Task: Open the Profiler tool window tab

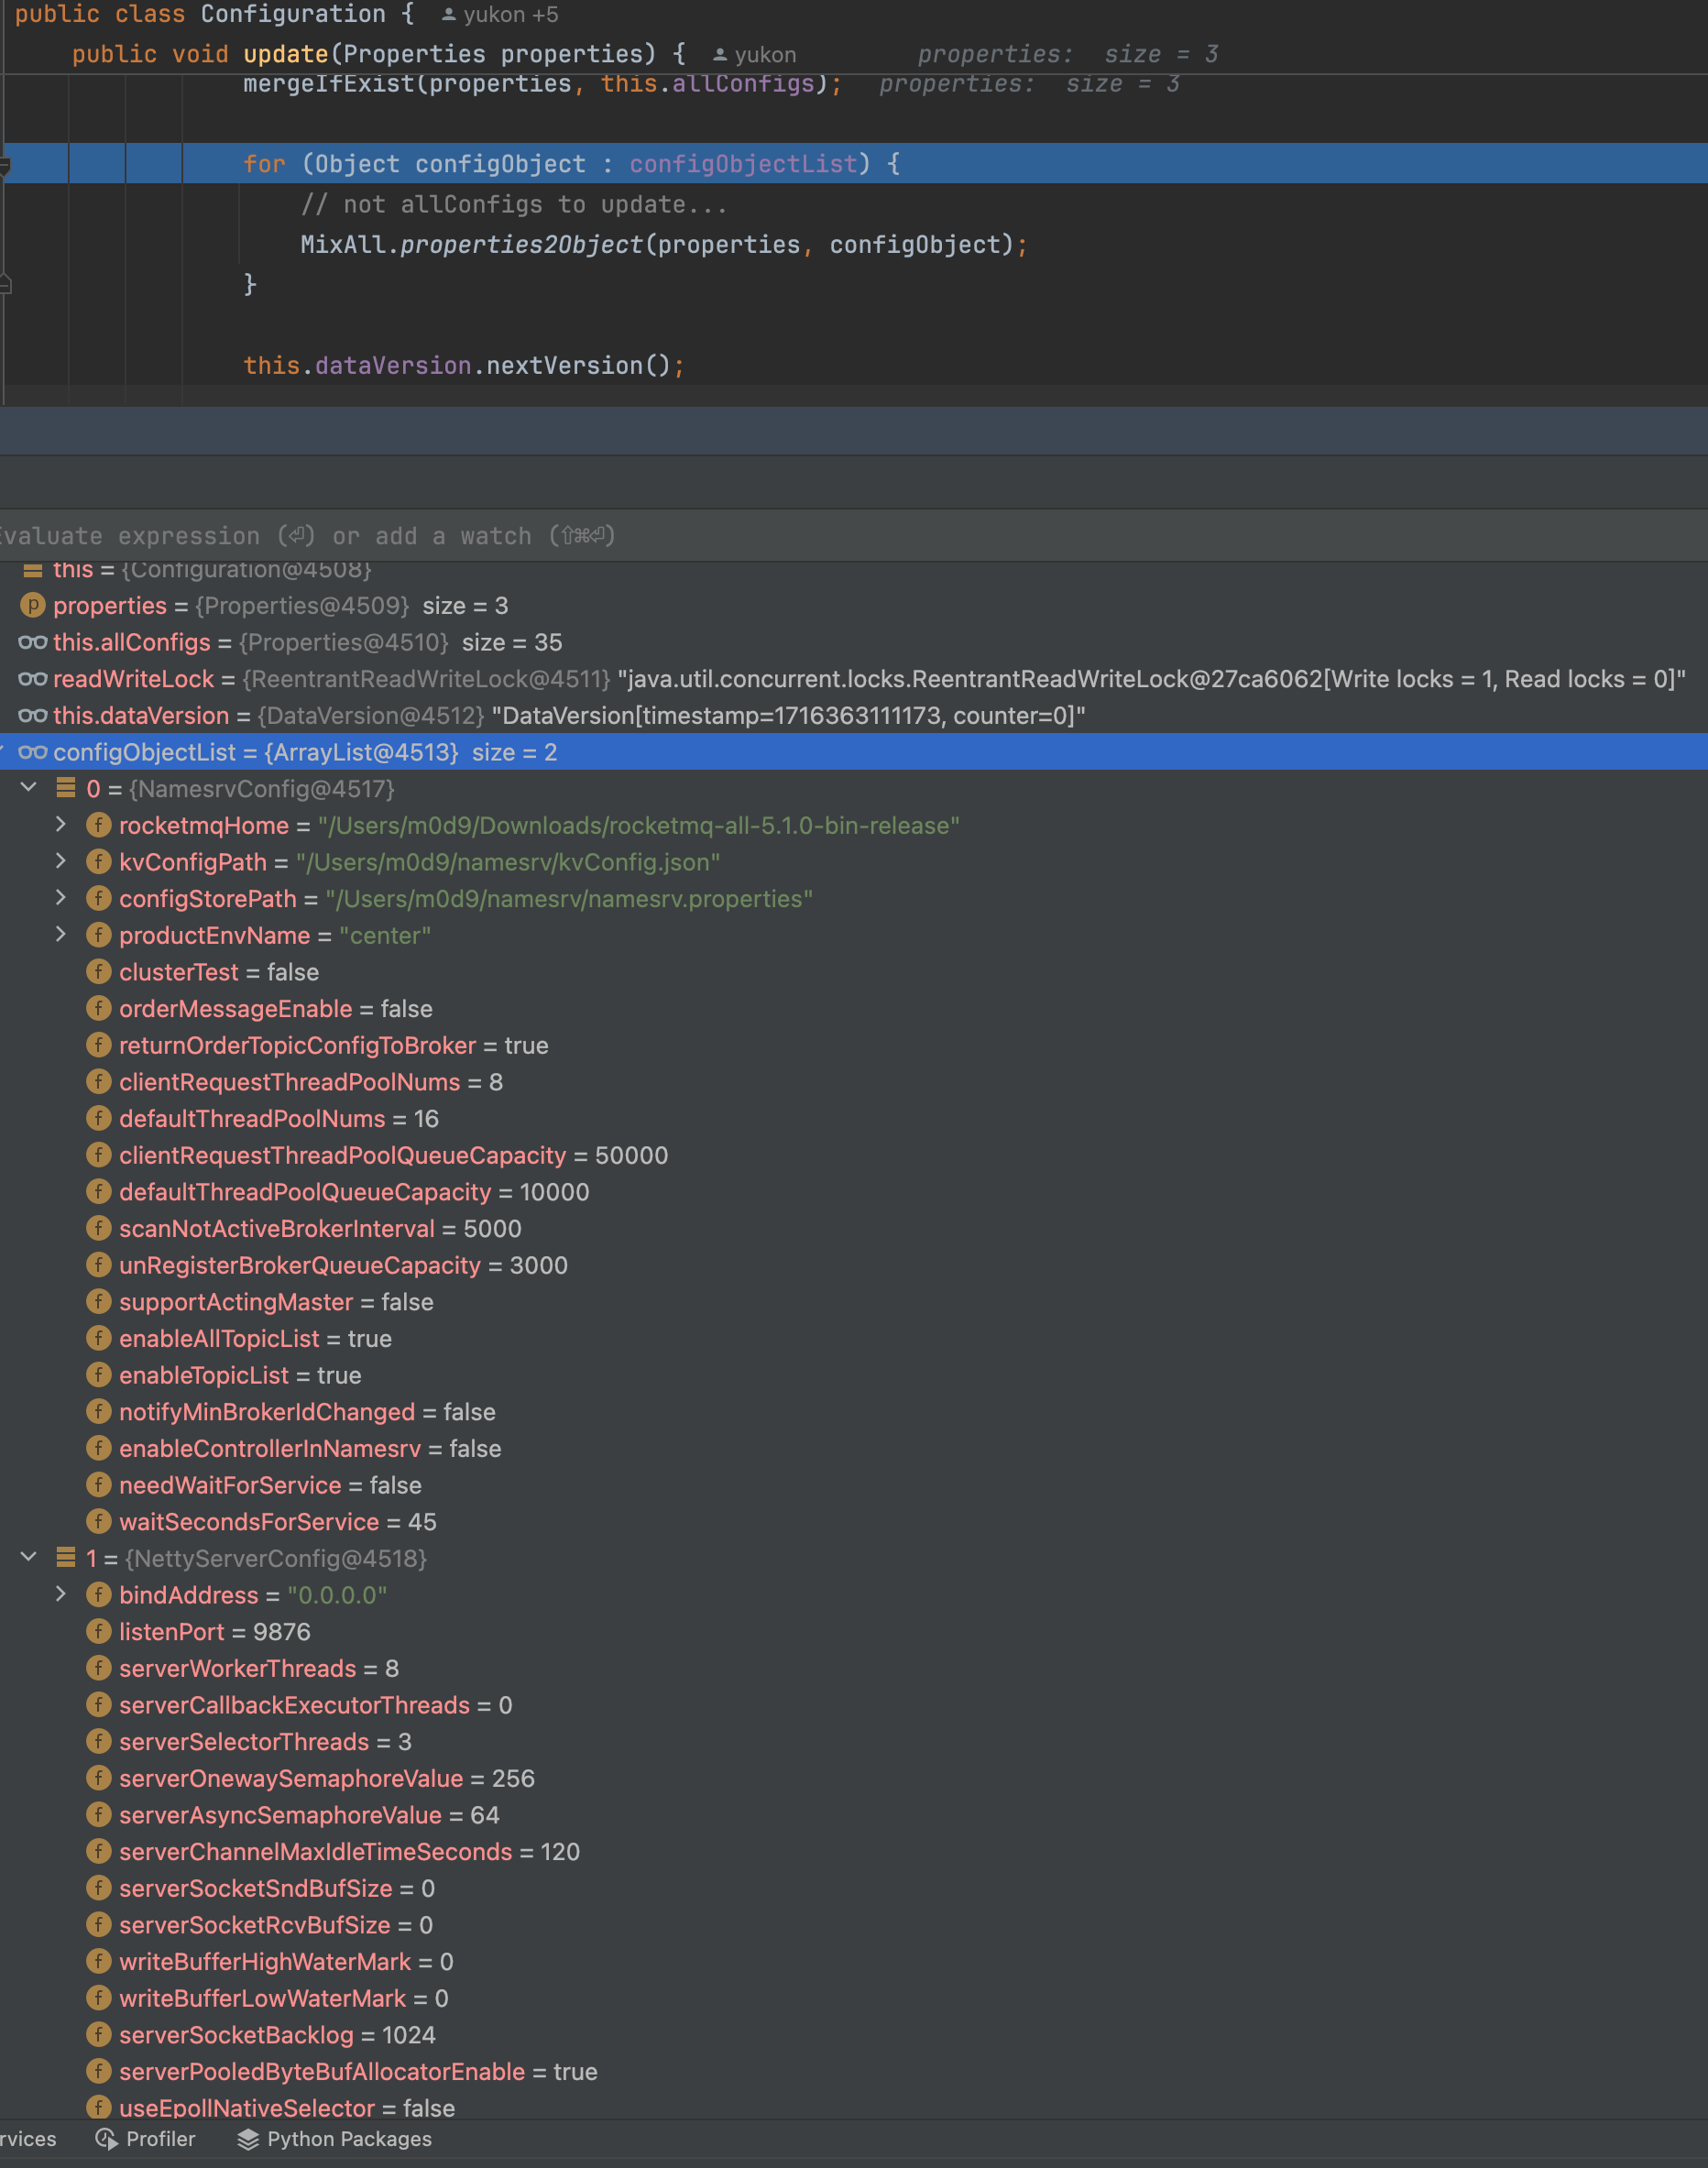Action: point(145,2139)
